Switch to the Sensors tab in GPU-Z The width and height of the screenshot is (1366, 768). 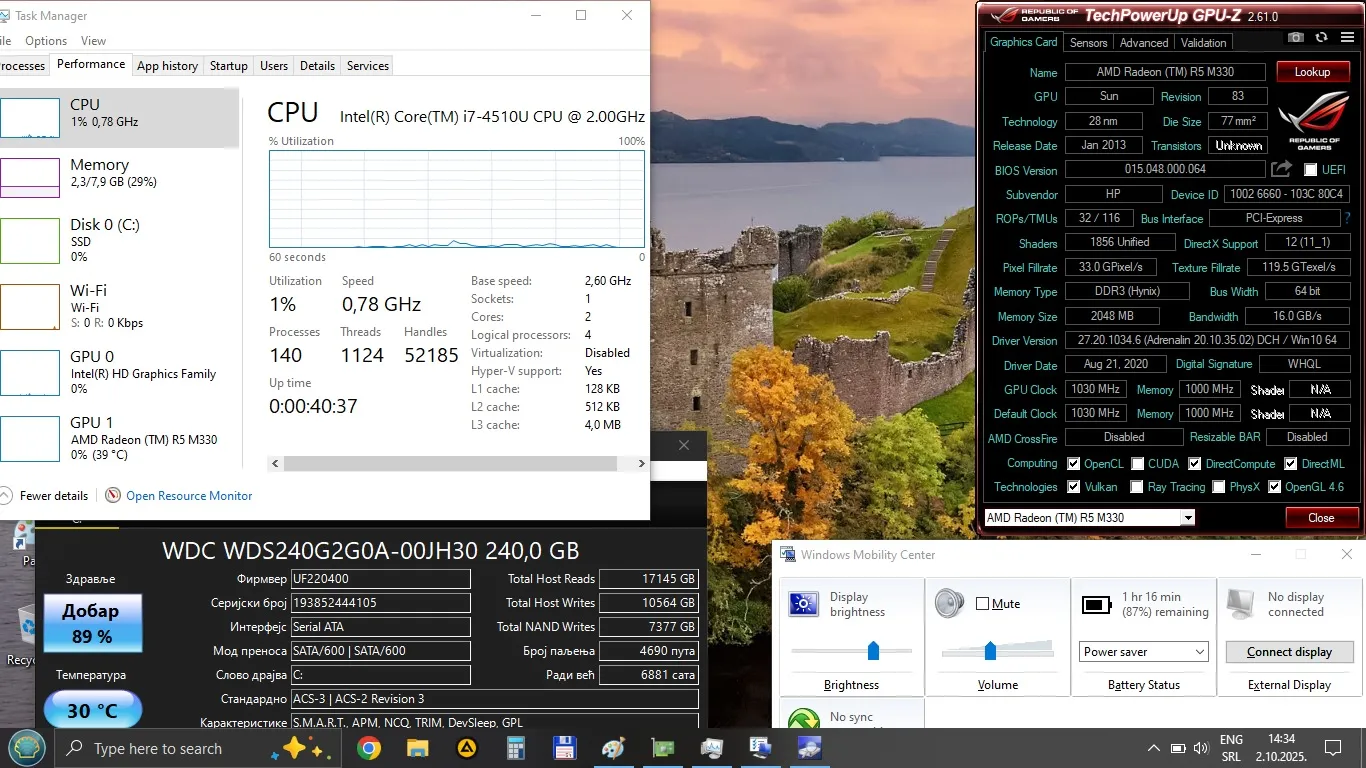coord(1088,43)
